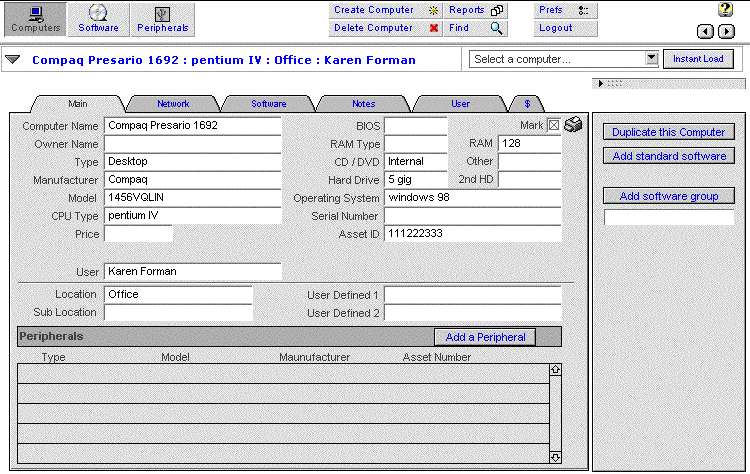Go to the previous record arrow
Viewport: 750px width, 474px height.
tap(705, 32)
